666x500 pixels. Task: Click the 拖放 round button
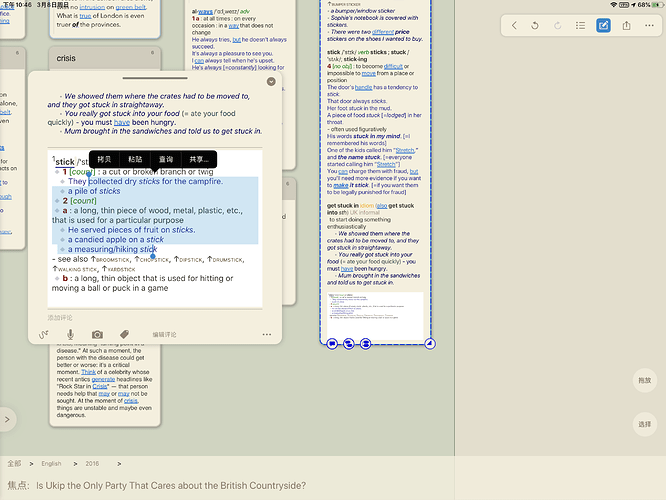(x=644, y=380)
